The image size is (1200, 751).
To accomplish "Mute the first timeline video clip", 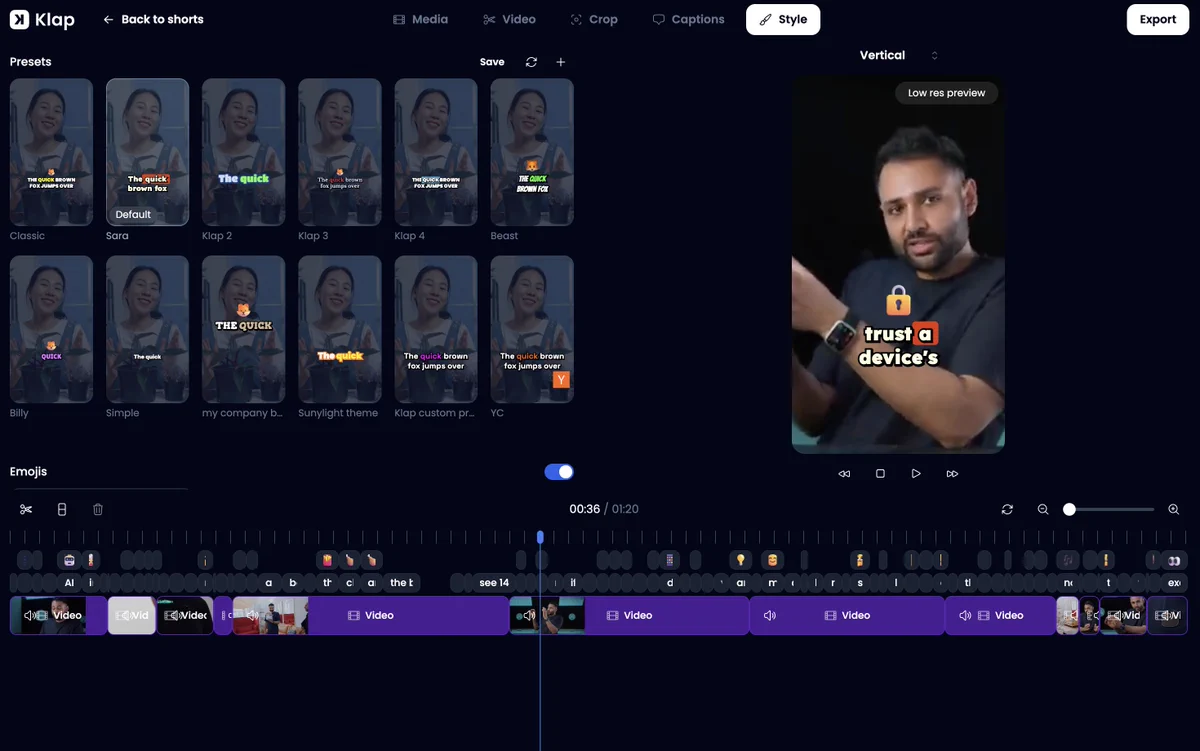I will pyautogui.click(x=30, y=615).
